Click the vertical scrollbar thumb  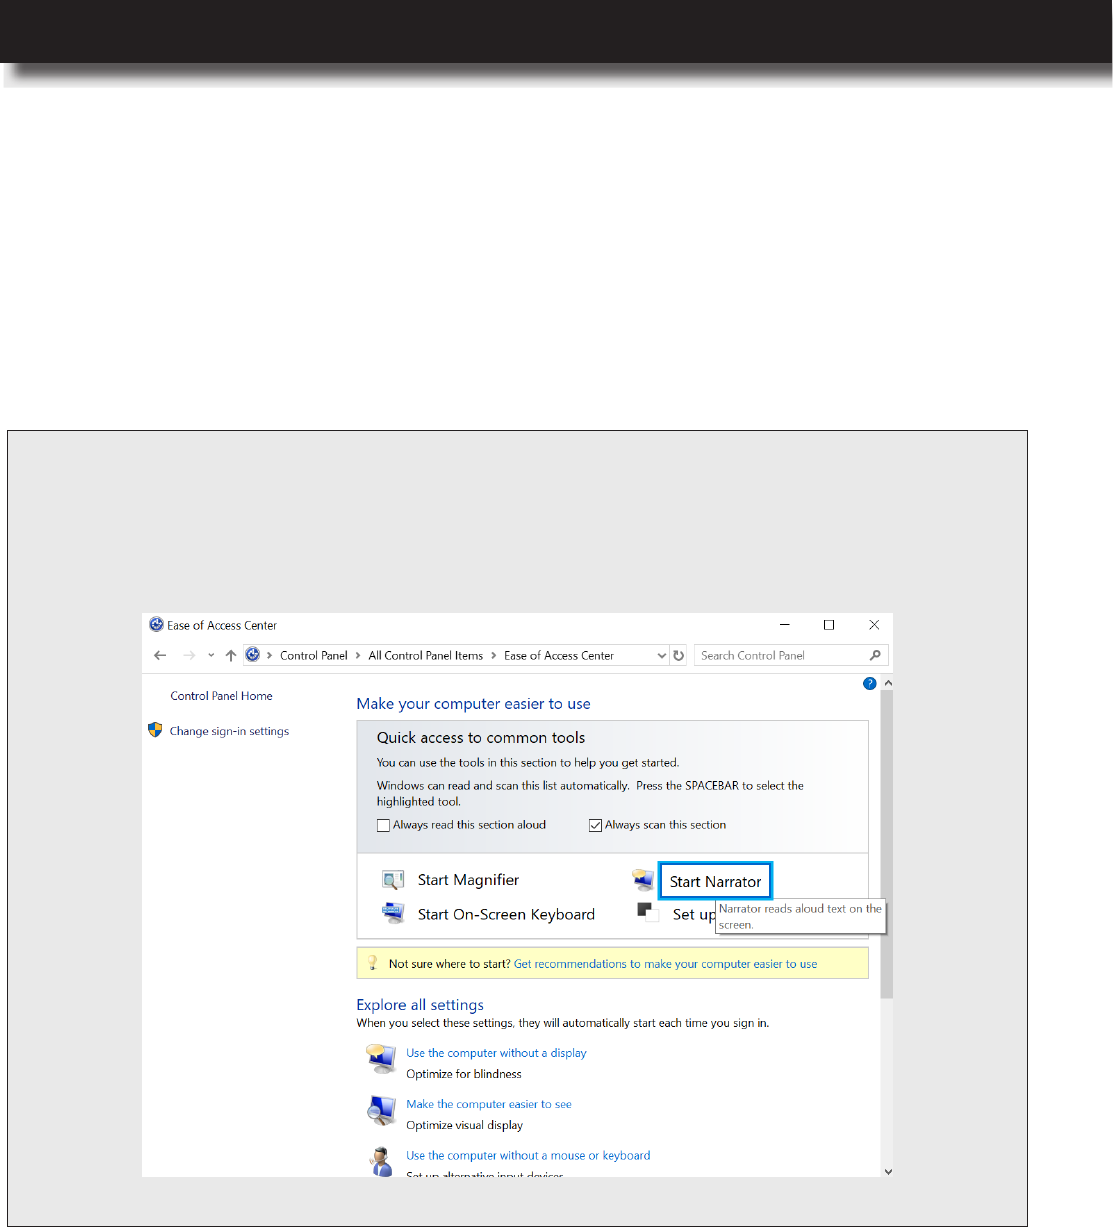(x=887, y=844)
